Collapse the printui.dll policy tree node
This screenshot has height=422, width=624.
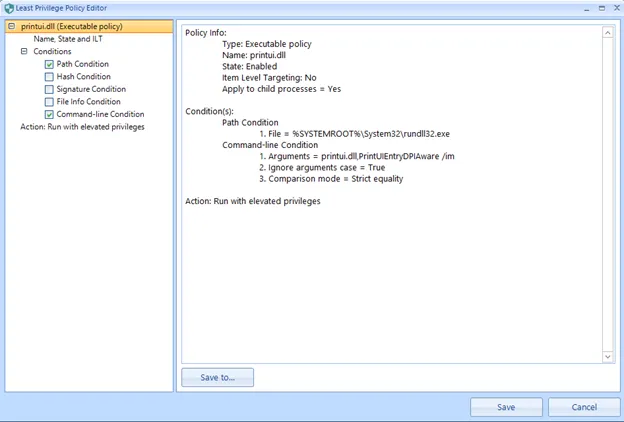(11, 27)
